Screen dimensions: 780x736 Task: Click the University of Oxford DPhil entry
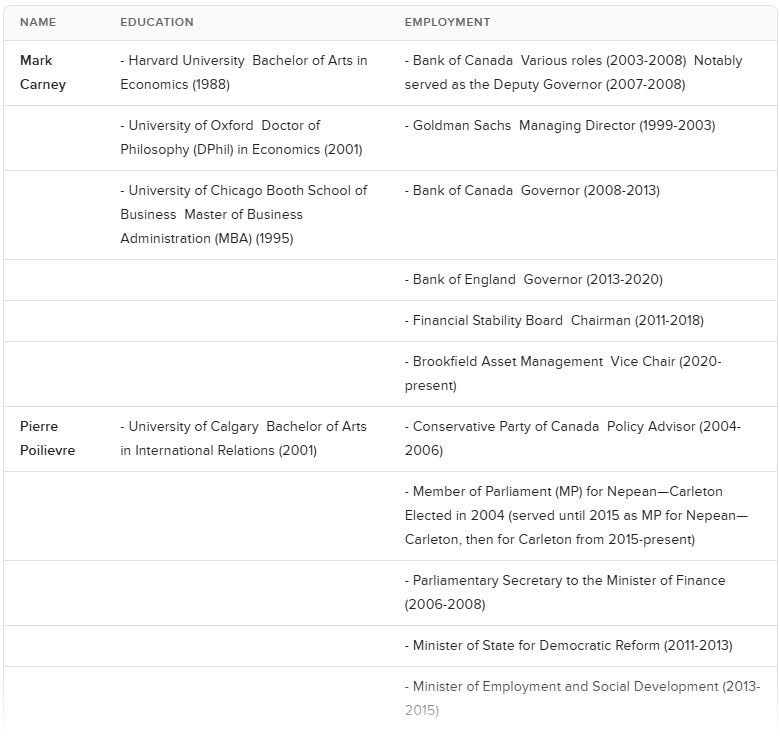(241, 138)
